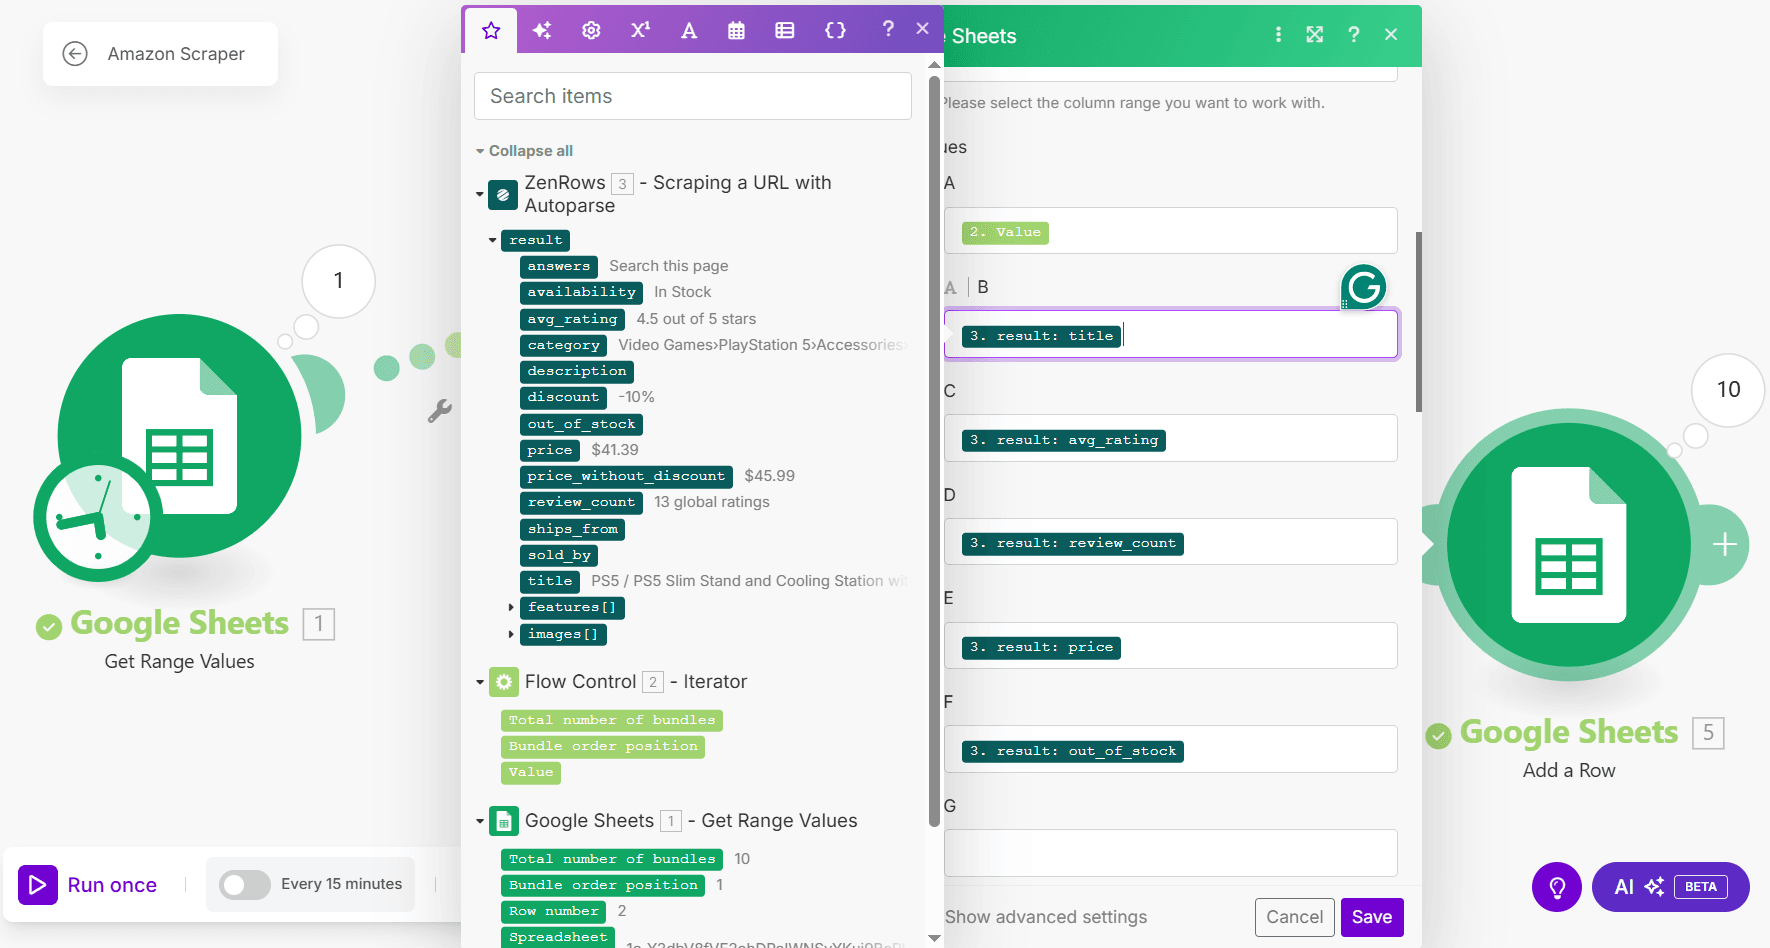The image size is (1770, 948).
Task: Insert the availability variable
Action: 581,292
